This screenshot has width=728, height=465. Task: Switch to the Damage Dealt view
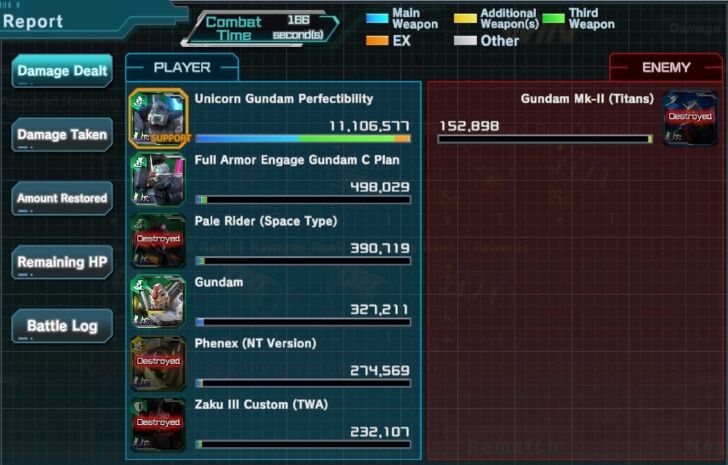[62, 71]
